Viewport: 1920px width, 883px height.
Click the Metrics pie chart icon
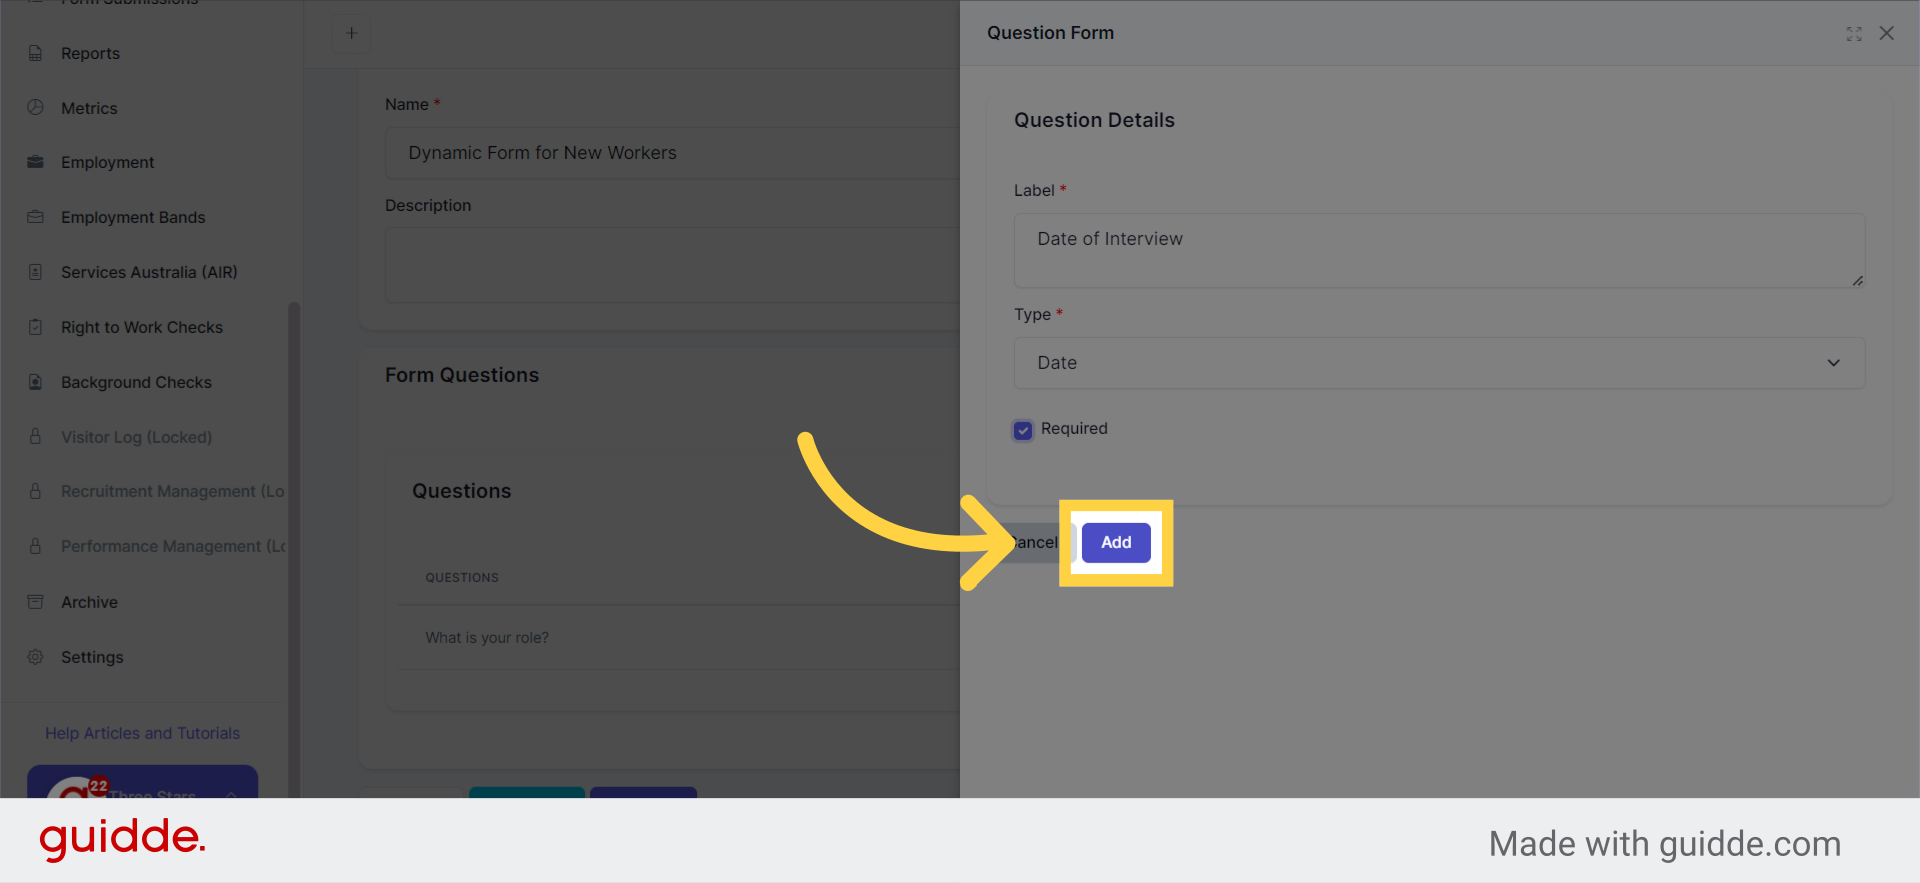click(x=36, y=107)
